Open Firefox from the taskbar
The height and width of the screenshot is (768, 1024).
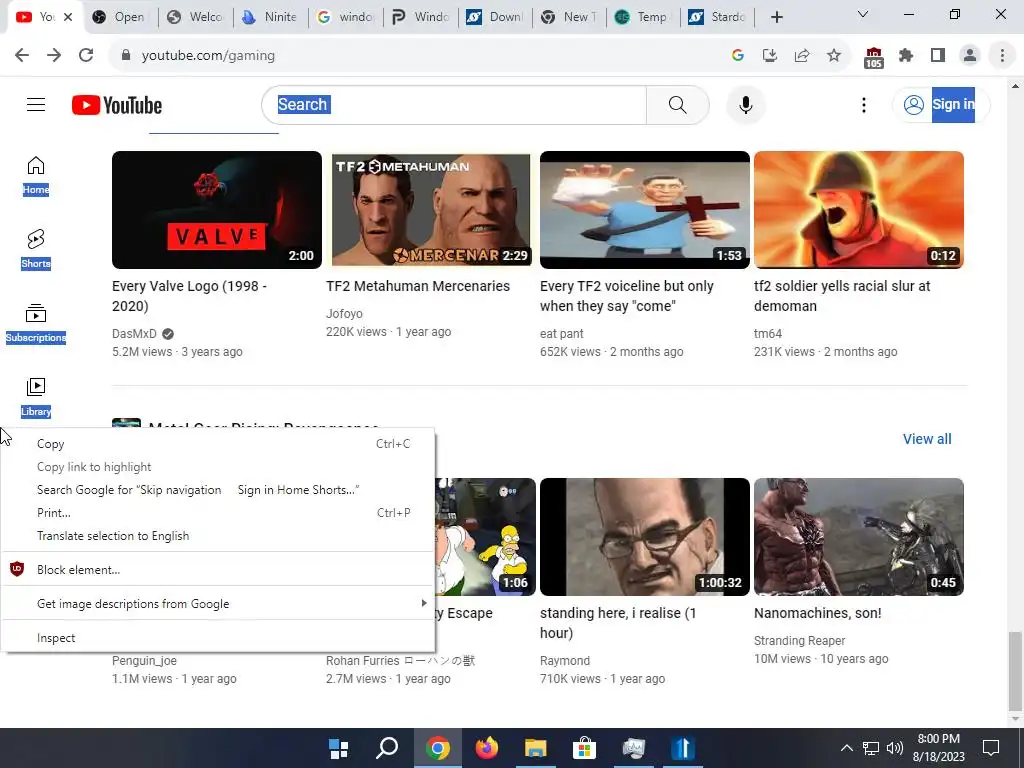pos(487,748)
